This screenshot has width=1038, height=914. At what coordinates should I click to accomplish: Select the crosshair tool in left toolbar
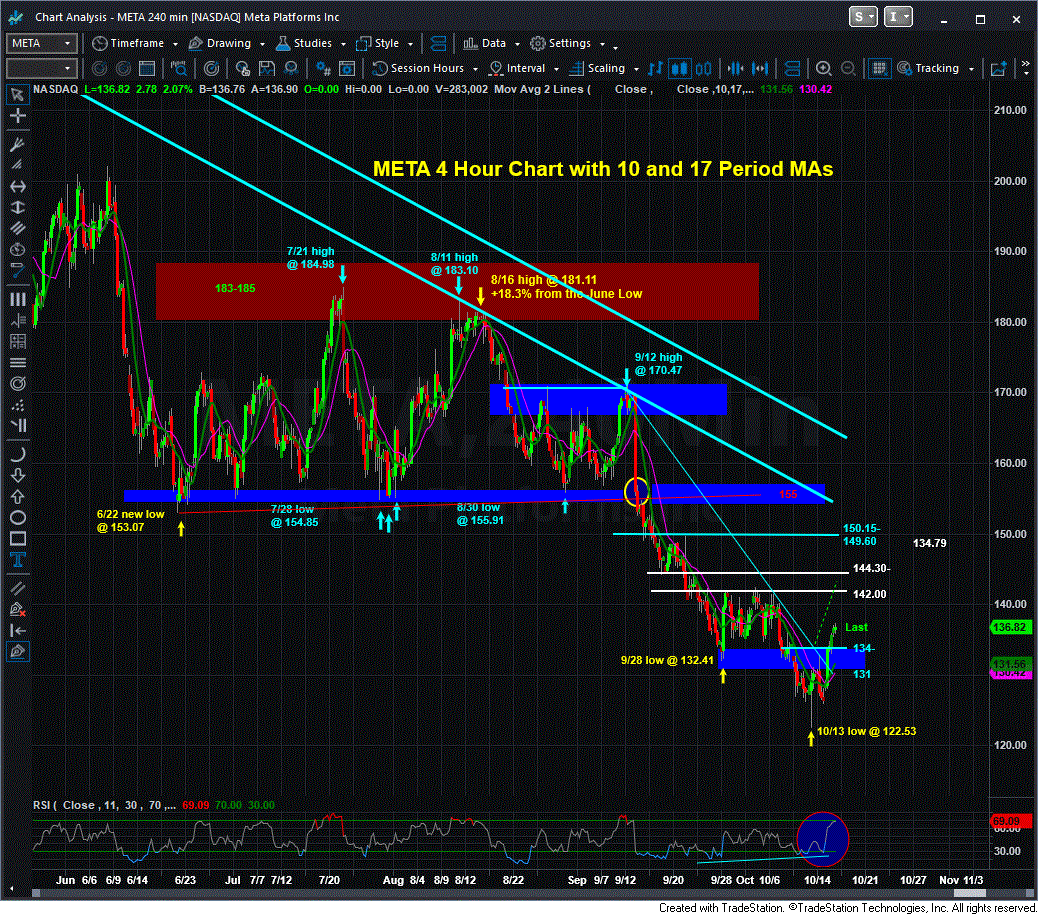tap(17, 116)
